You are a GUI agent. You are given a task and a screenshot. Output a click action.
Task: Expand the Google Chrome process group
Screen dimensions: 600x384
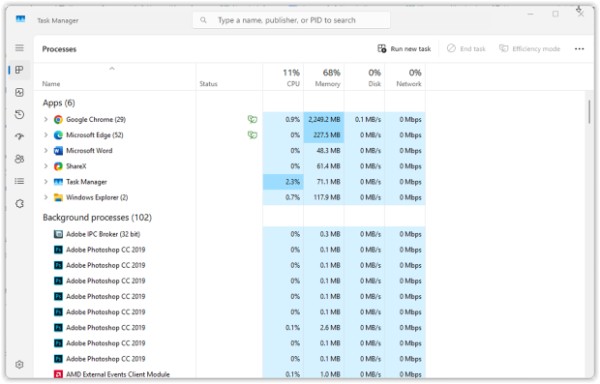click(46, 119)
